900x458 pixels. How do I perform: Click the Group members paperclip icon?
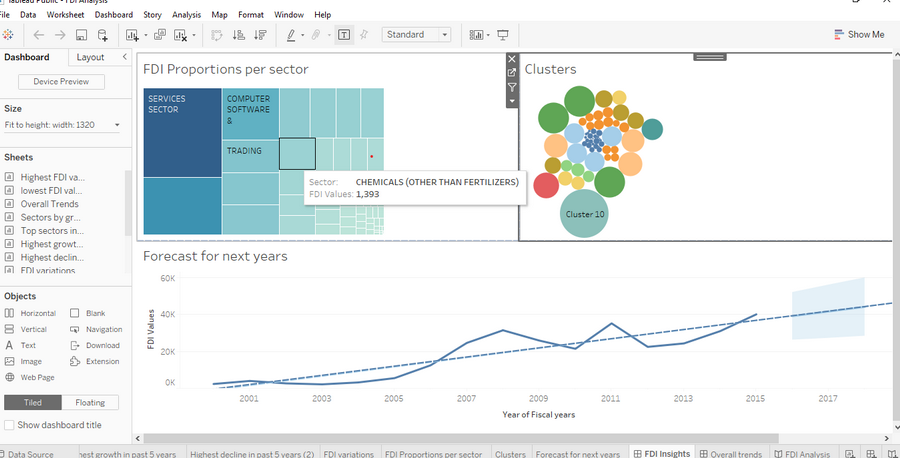point(316,35)
